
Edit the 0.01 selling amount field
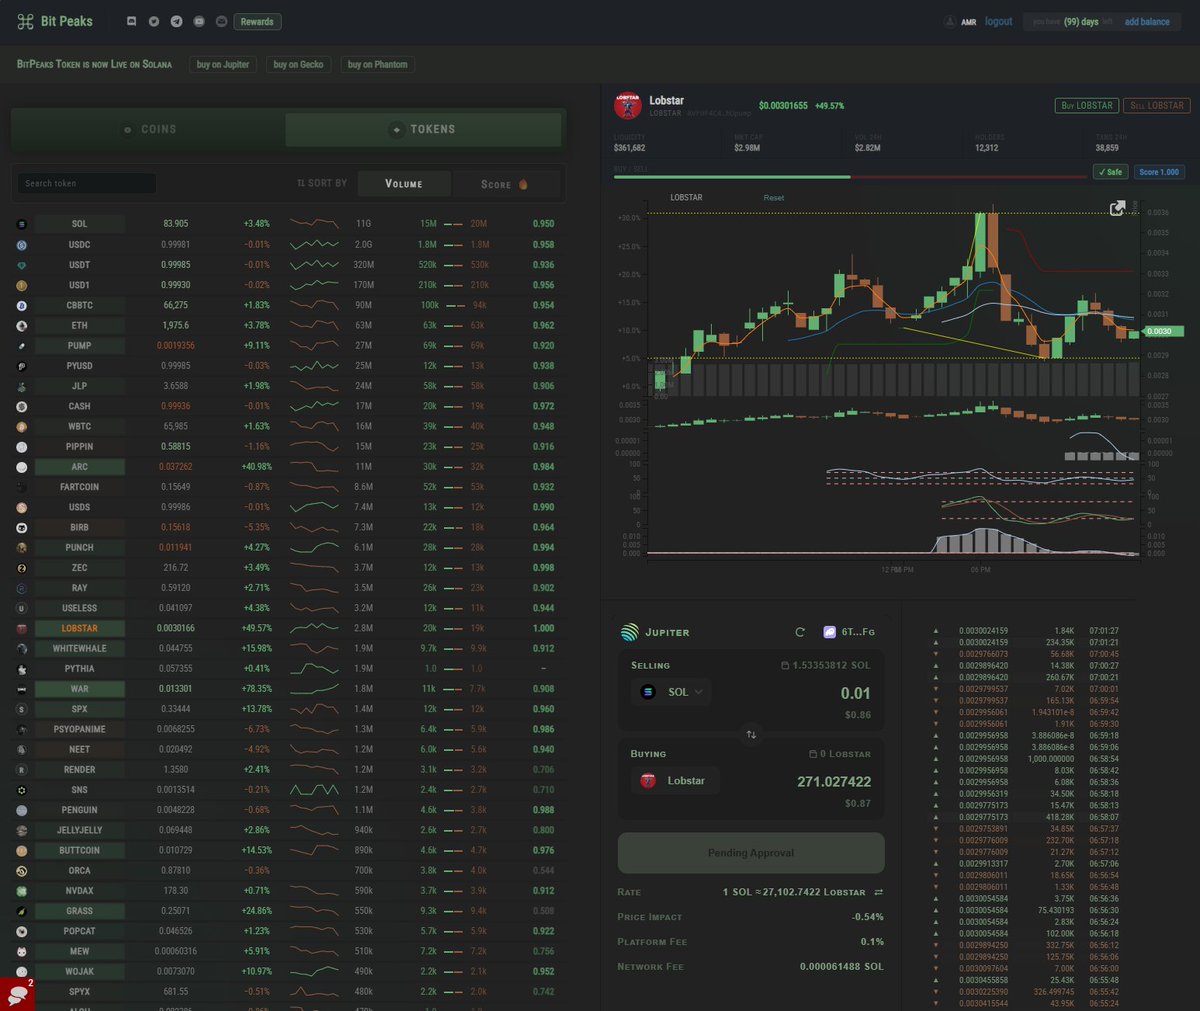[855, 693]
